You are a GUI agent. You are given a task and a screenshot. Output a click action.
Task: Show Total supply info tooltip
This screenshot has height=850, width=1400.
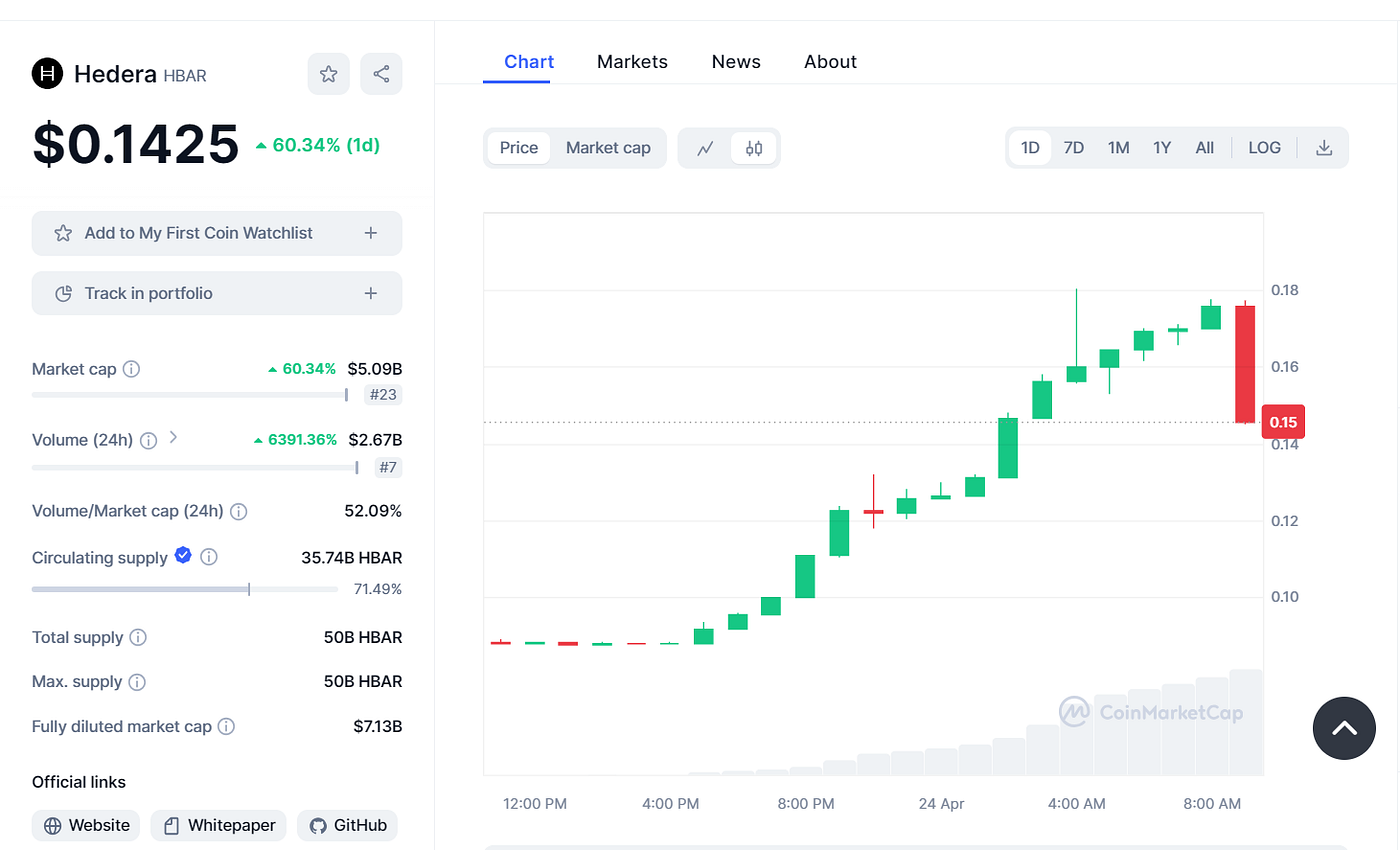click(139, 638)
